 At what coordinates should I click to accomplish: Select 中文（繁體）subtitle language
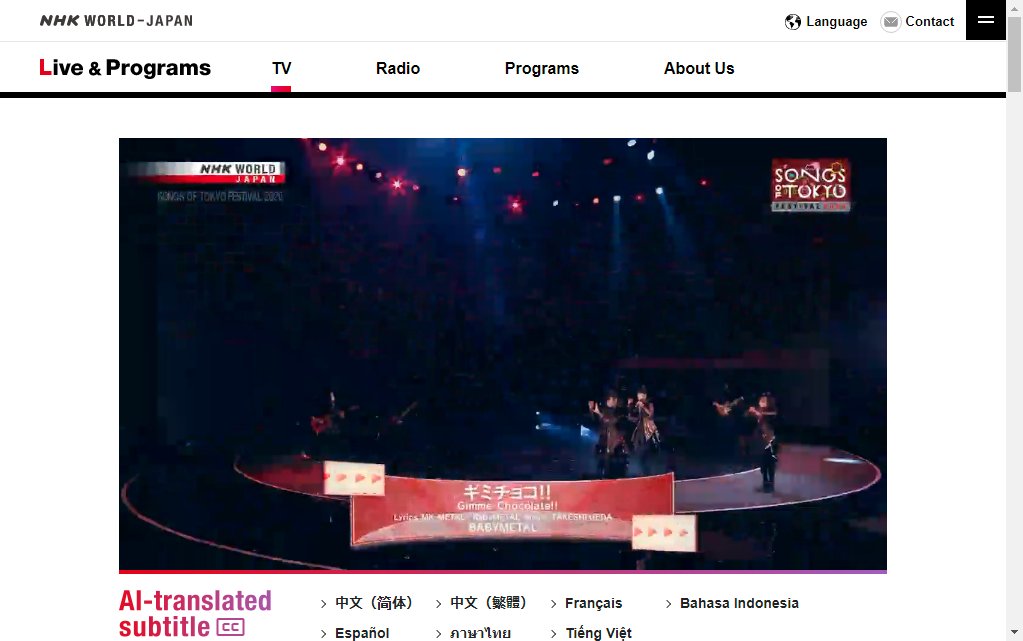pos(489,603)
